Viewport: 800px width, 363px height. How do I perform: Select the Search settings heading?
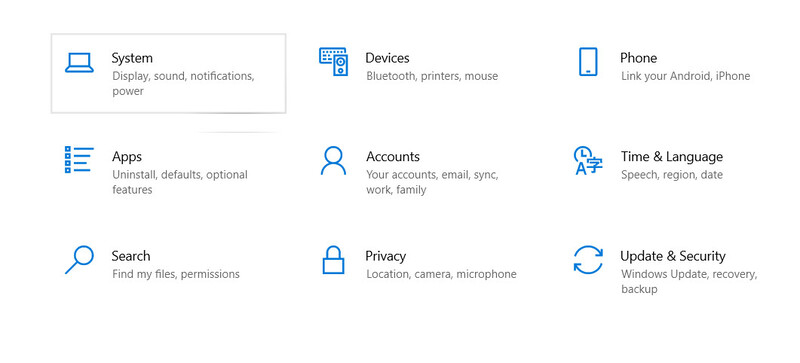pyautogui.click(x=131, y=256)
